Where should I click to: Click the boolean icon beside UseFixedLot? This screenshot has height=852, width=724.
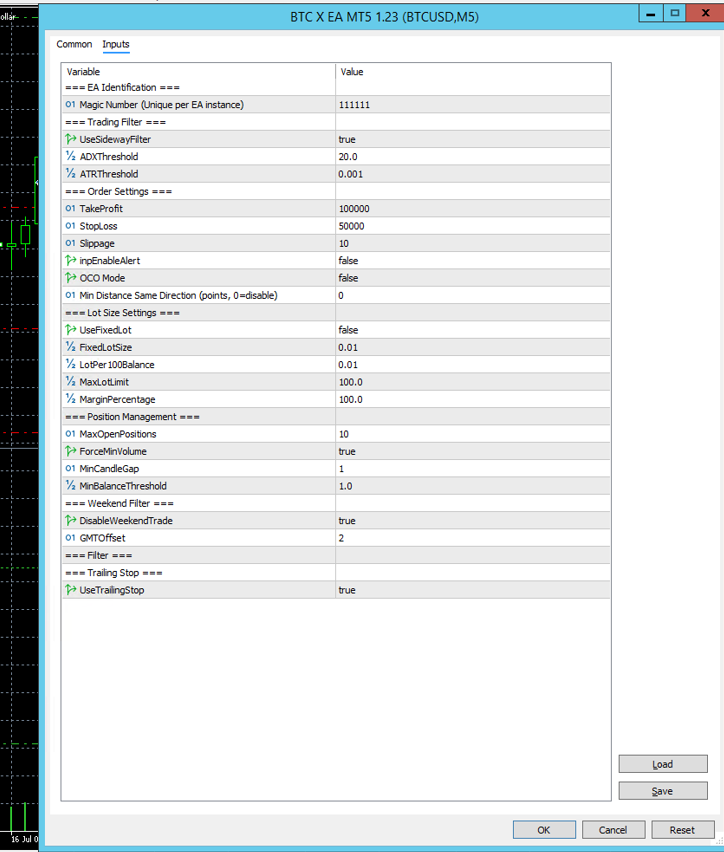pos(70,330)
